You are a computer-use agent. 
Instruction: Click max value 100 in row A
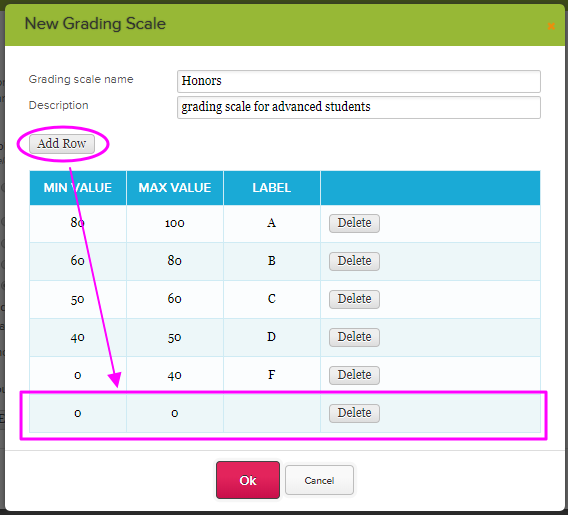175,223
